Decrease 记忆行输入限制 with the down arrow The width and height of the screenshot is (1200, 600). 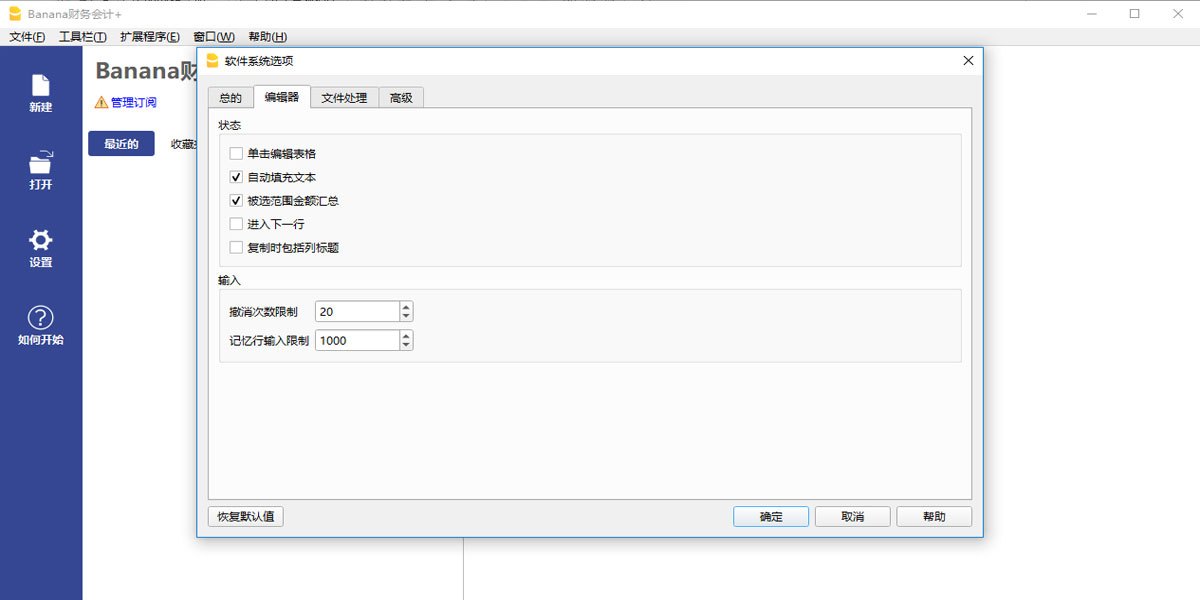406,345
